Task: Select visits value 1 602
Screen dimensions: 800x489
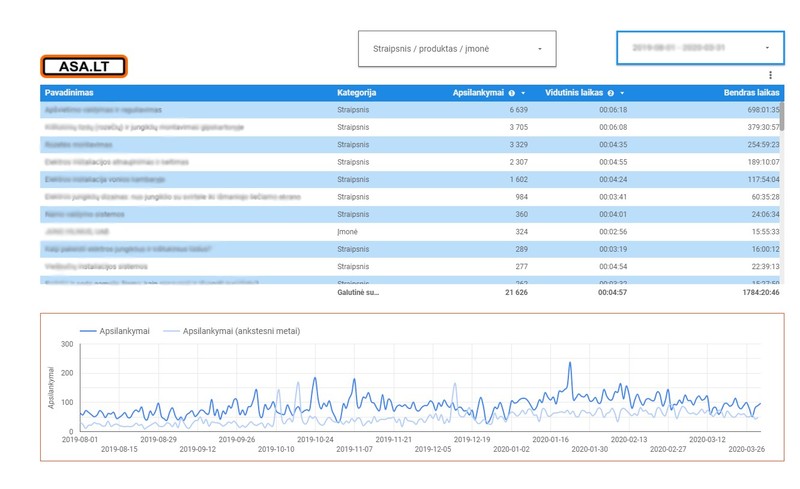Action: [518, 179]
